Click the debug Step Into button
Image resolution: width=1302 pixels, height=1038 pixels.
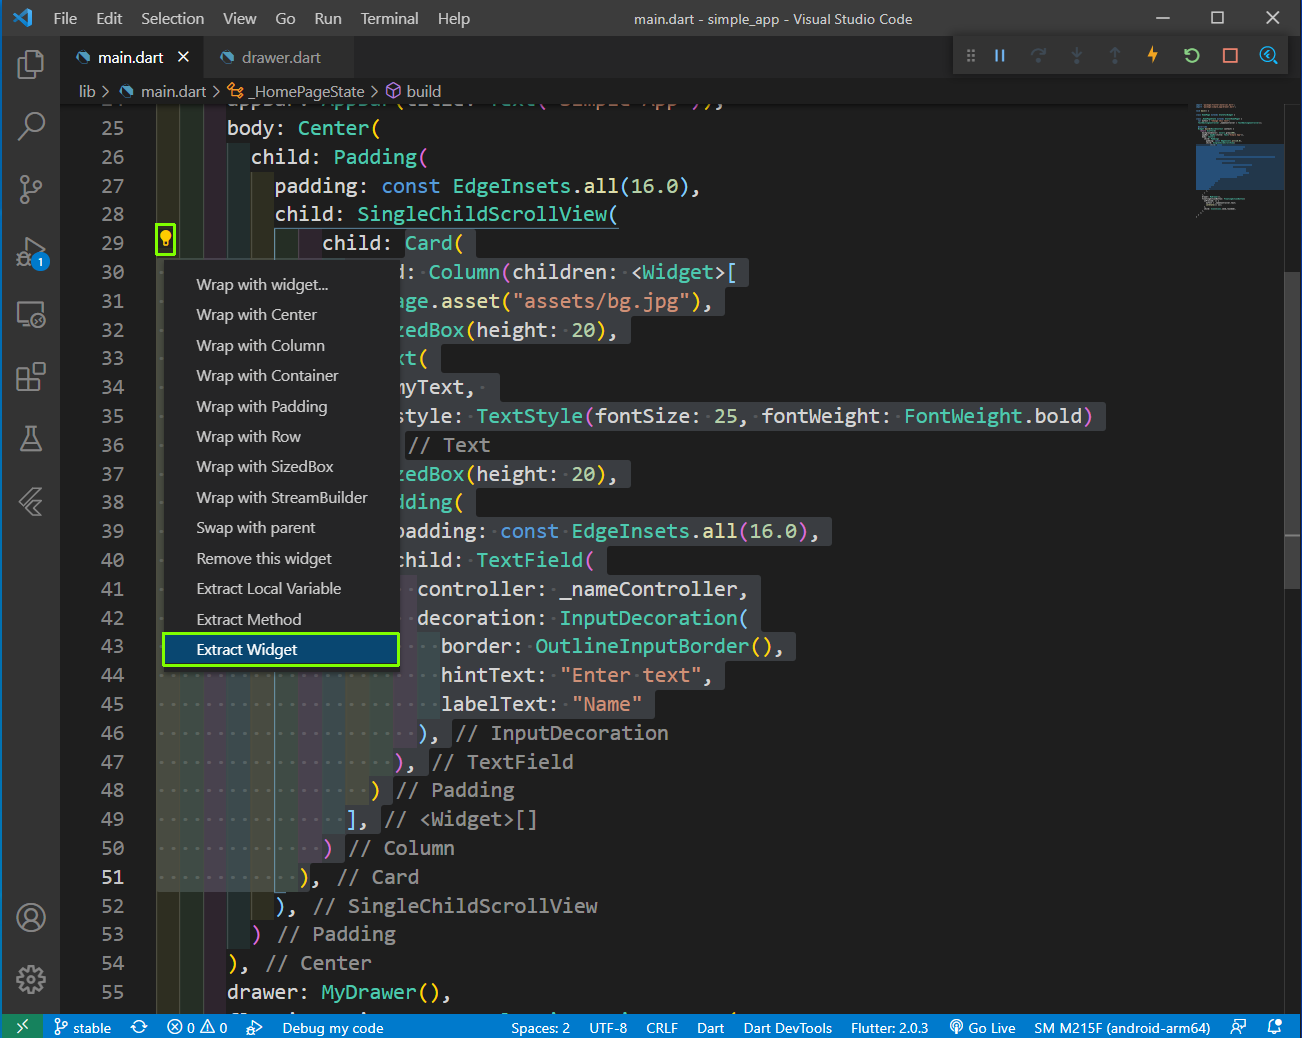tap(1076, 56)
